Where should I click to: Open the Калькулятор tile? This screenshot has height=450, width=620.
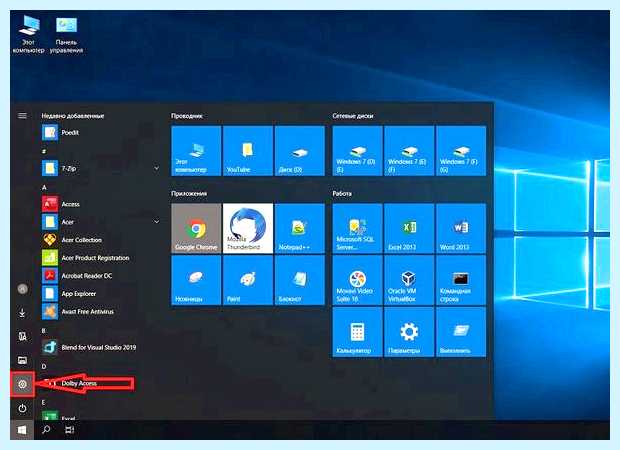[x=357, y=332]
